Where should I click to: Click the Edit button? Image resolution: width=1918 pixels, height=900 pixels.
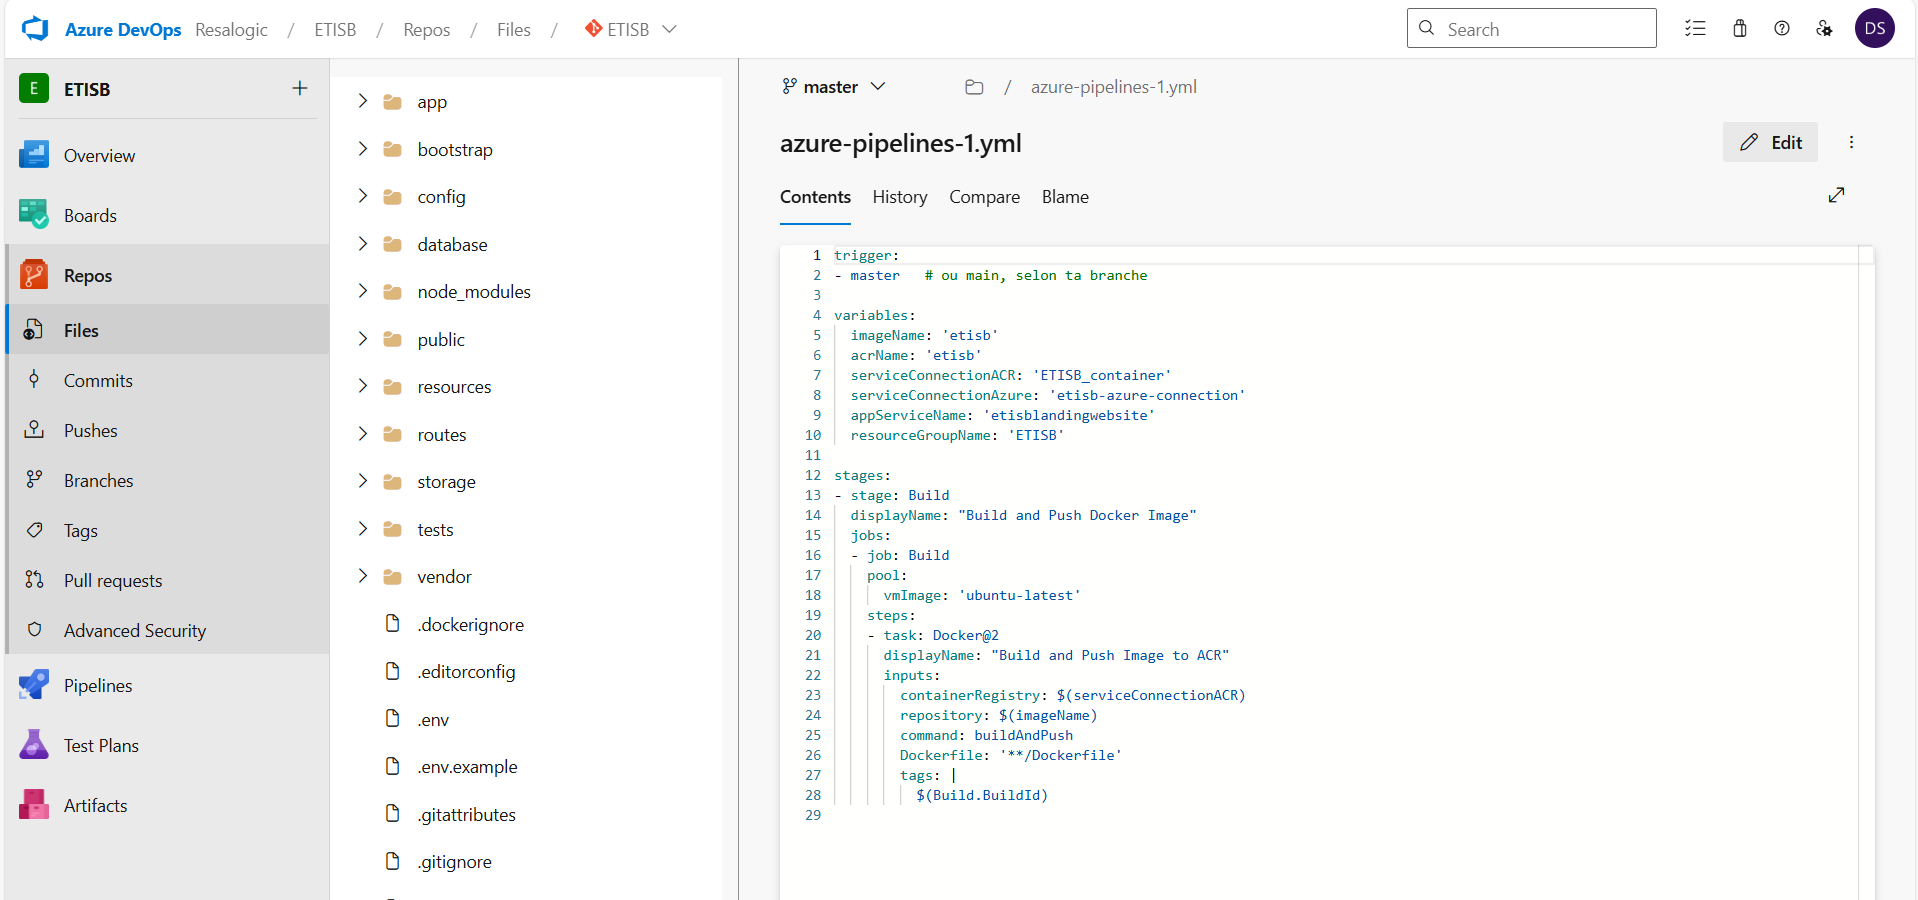tap(1770, 142)
